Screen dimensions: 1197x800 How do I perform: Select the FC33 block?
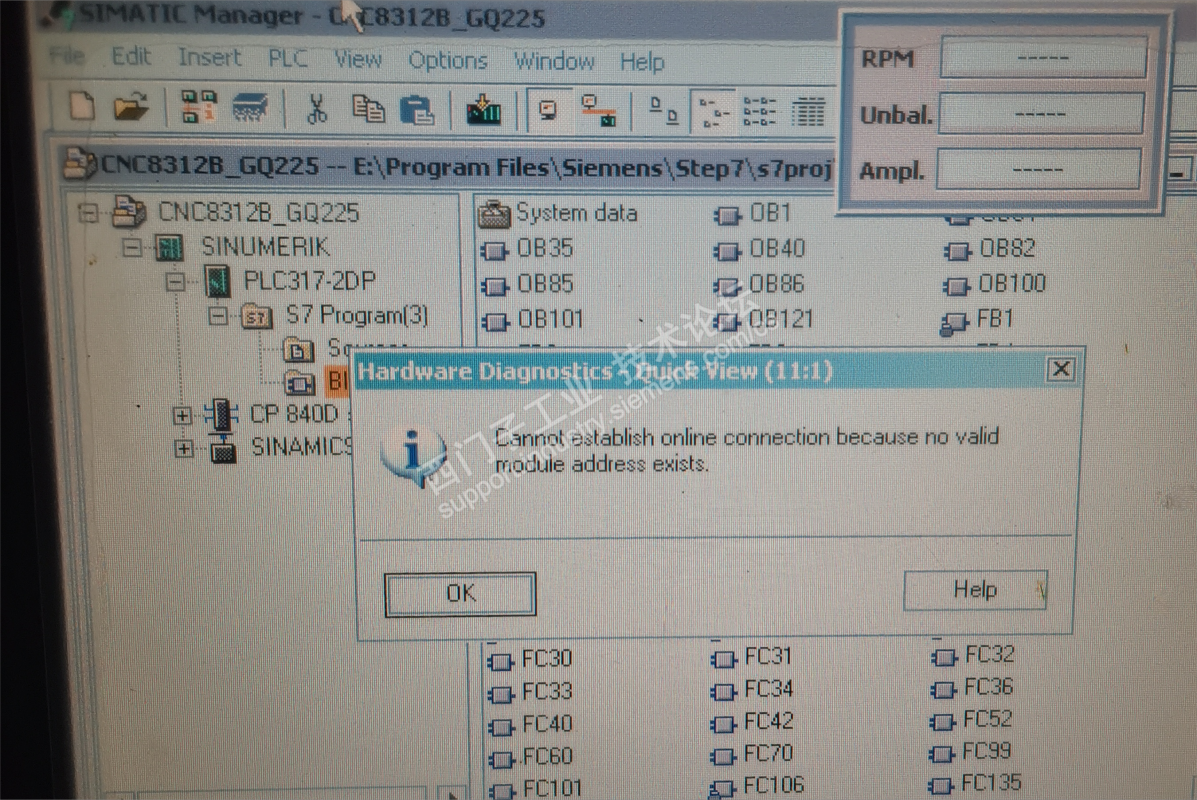click(530, 692)
